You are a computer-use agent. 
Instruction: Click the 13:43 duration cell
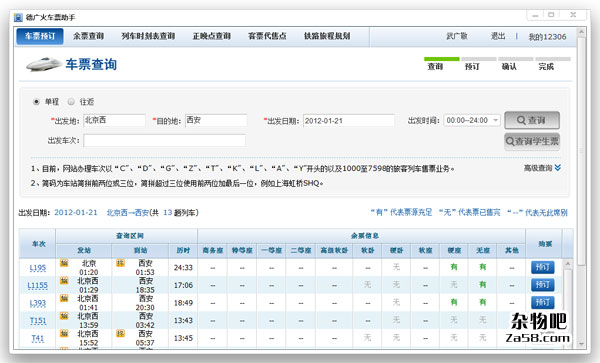tap(183, 320)
